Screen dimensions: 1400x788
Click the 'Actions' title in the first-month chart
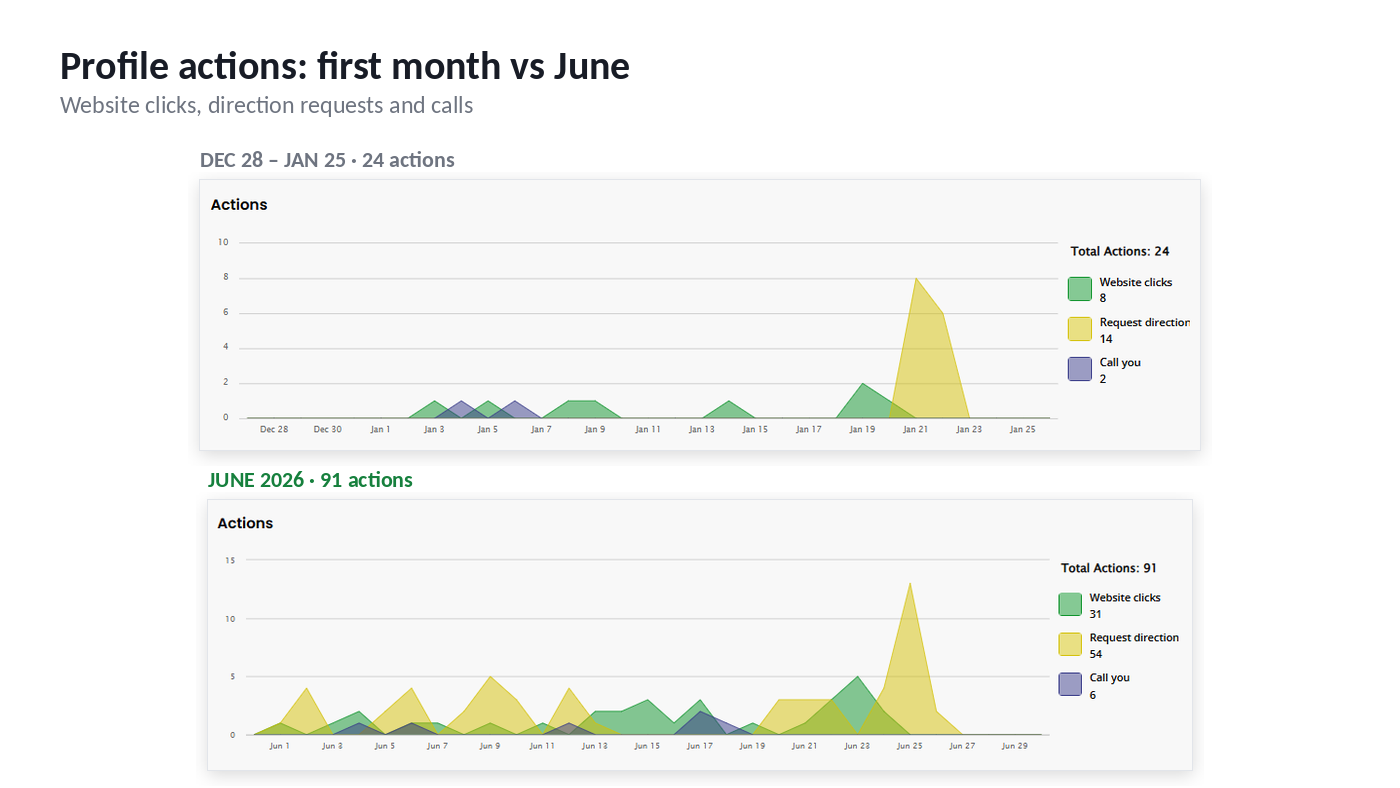point(239,205)
